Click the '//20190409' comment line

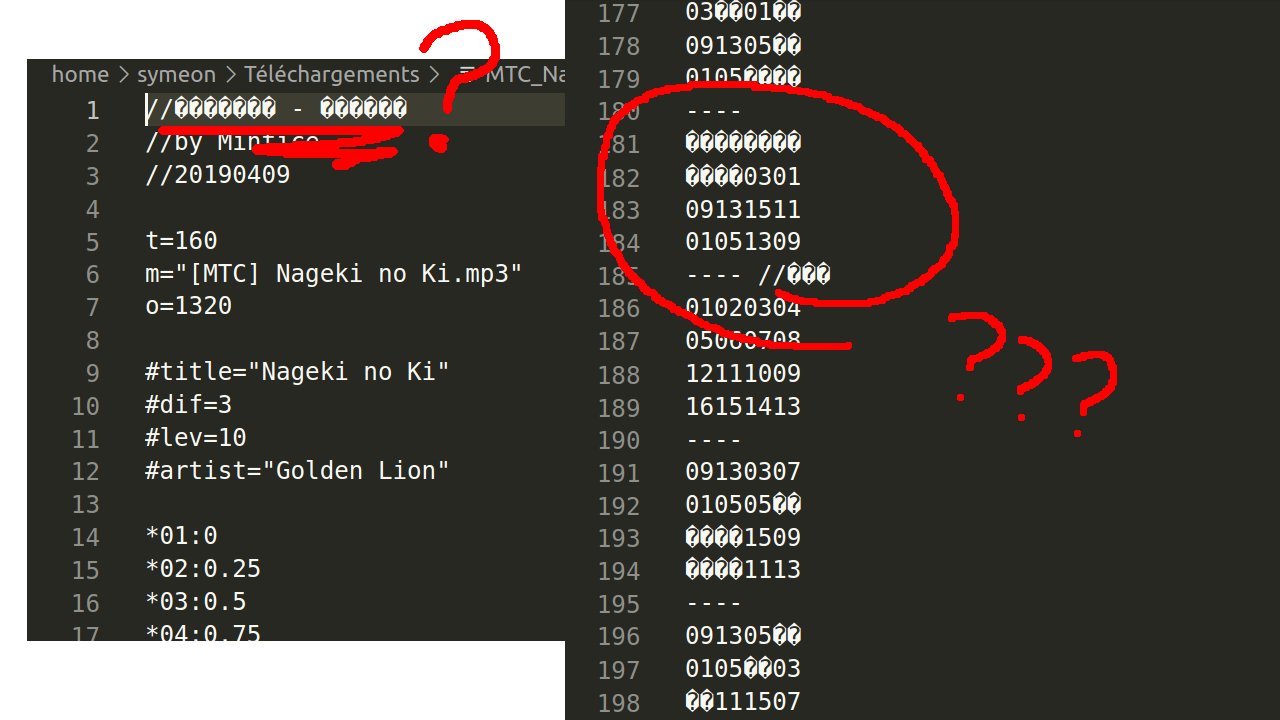click(217, 176)
